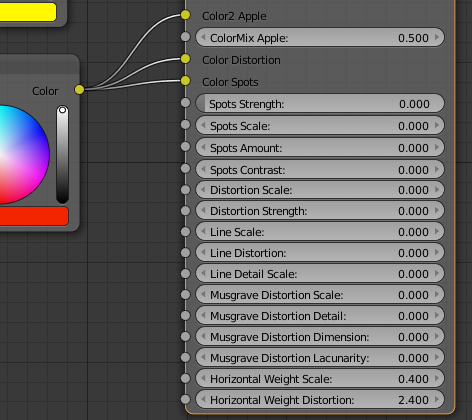This screenshot has width=472, height=420.
Task: Pick a hue on the color wheel
Action: point(23,154)
